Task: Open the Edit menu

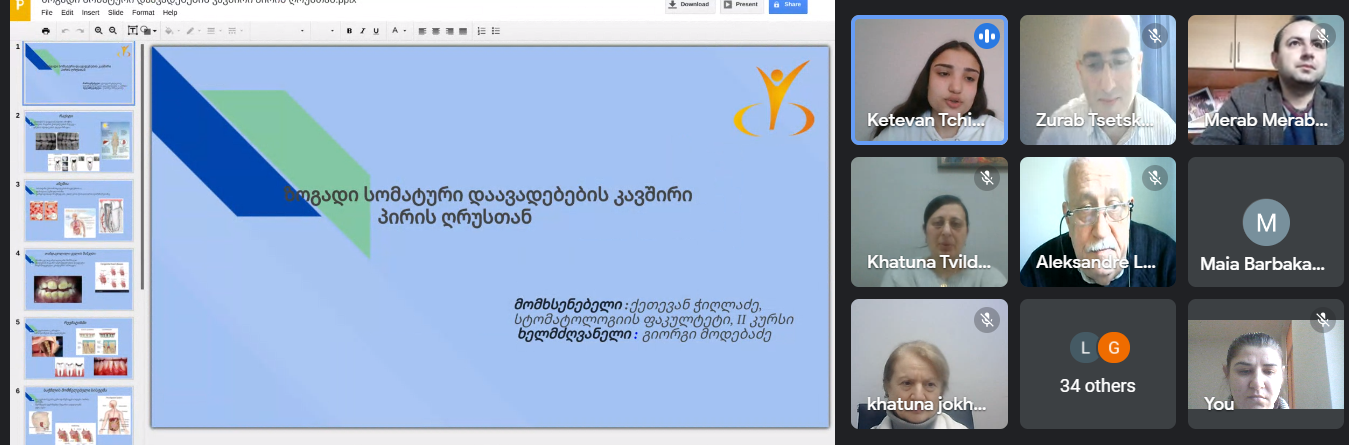Action: [66, 13]
